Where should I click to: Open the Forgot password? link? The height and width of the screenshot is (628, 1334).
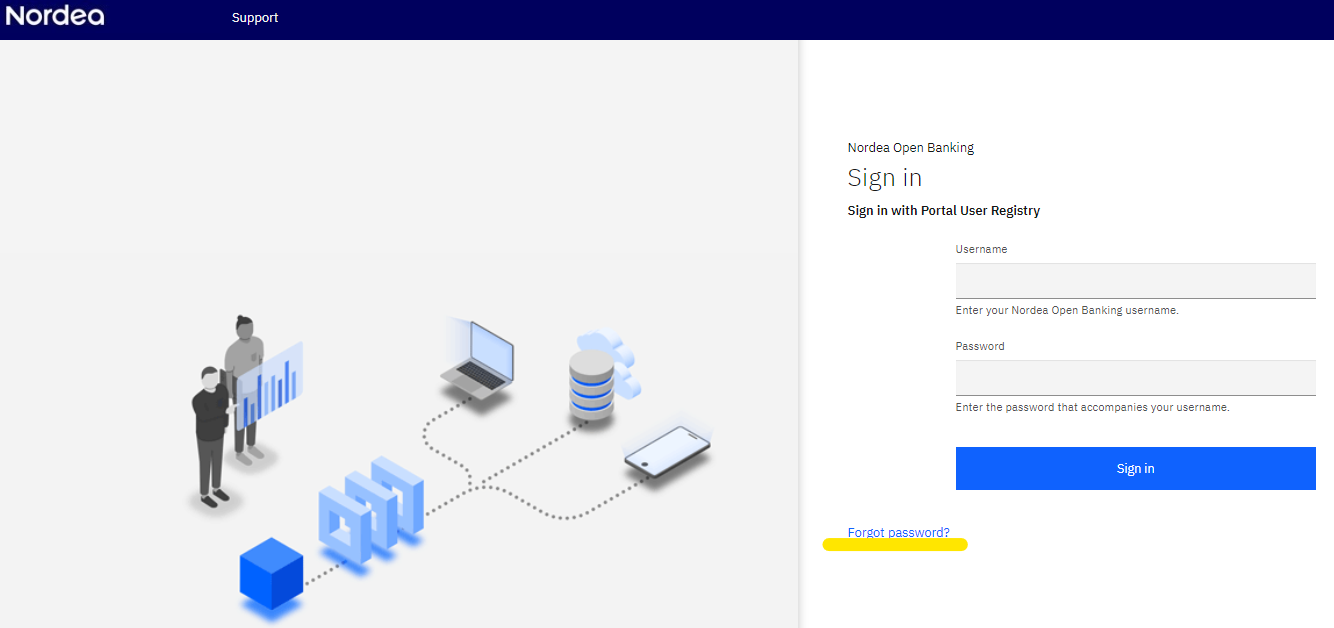coord(898,532)
